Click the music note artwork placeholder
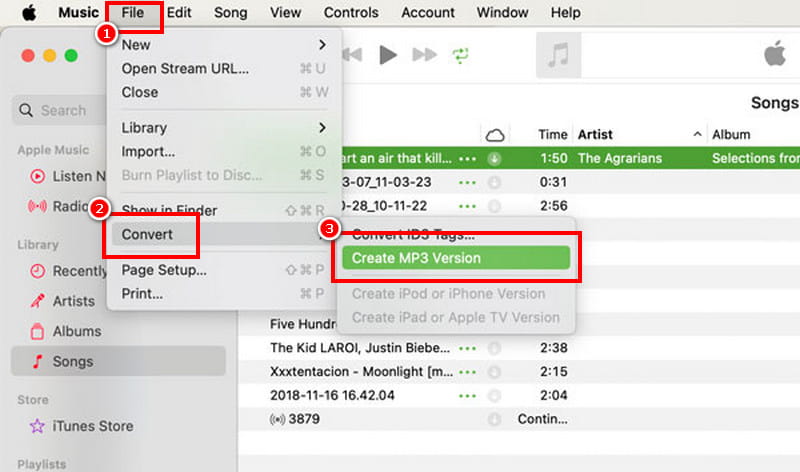This screenshot has height=472, width=800. (x=558, y=55)
